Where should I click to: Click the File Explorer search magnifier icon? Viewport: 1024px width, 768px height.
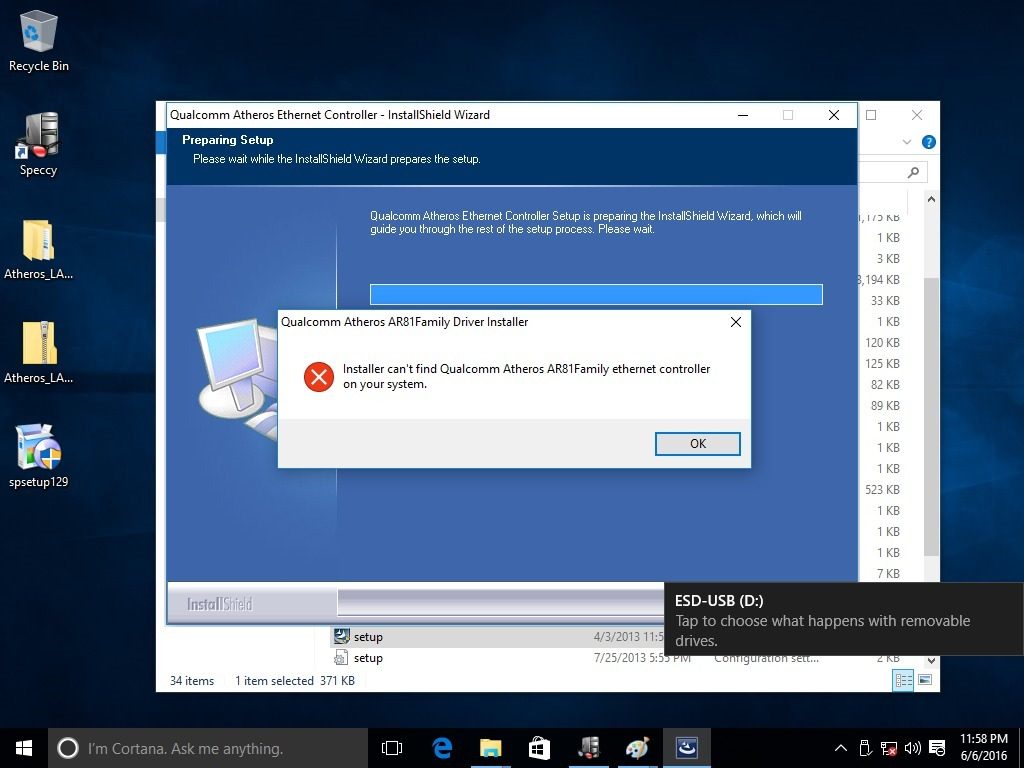coord(913,172)
